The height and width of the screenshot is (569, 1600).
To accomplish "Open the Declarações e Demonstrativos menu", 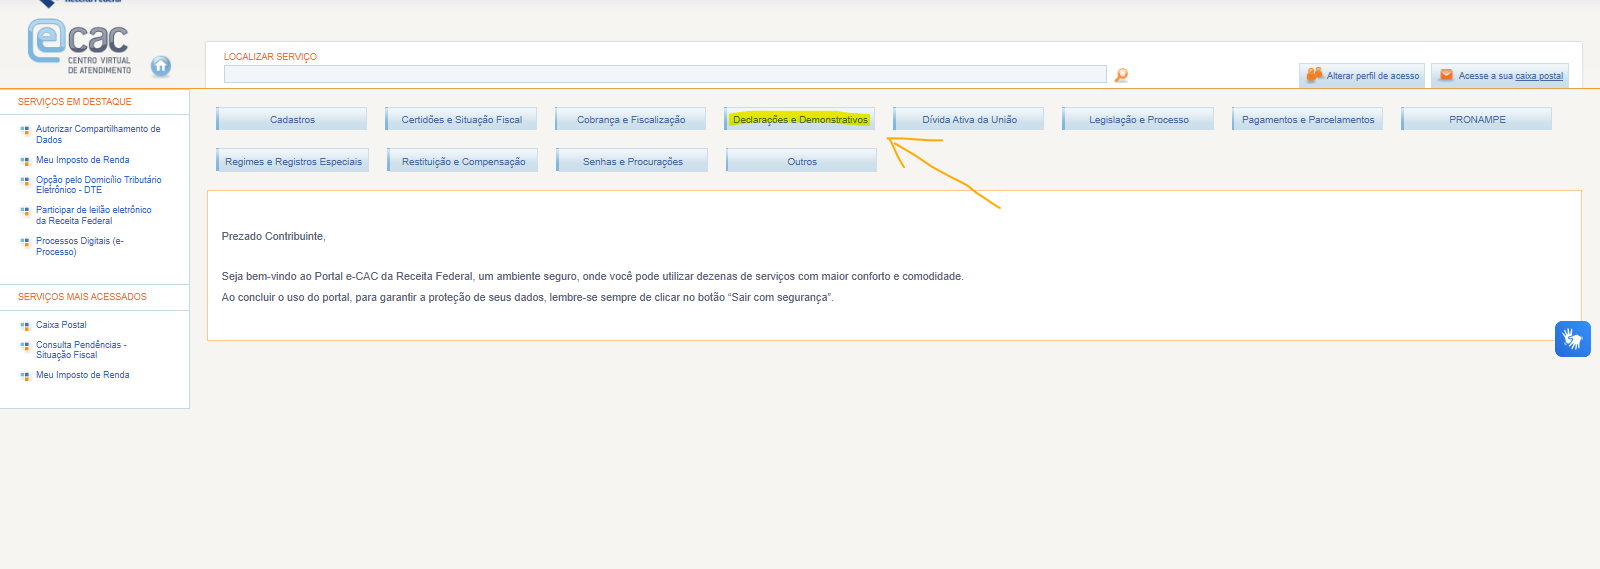I will [800, 120].
